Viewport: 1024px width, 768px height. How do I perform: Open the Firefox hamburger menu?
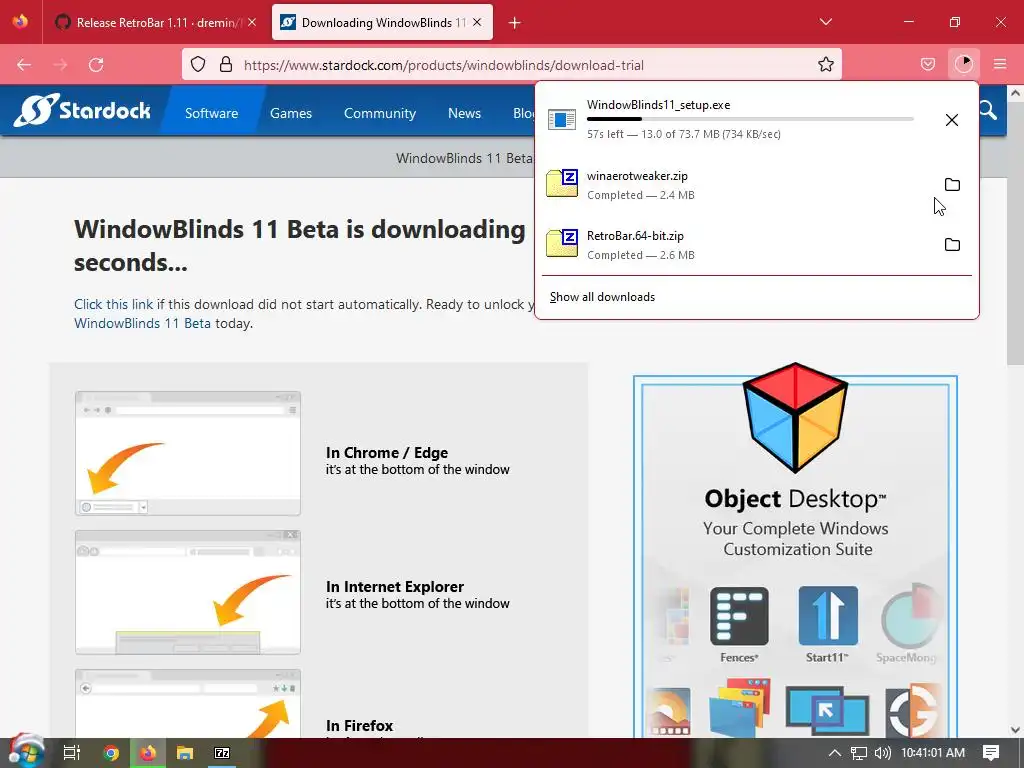[x=999, y=64]
